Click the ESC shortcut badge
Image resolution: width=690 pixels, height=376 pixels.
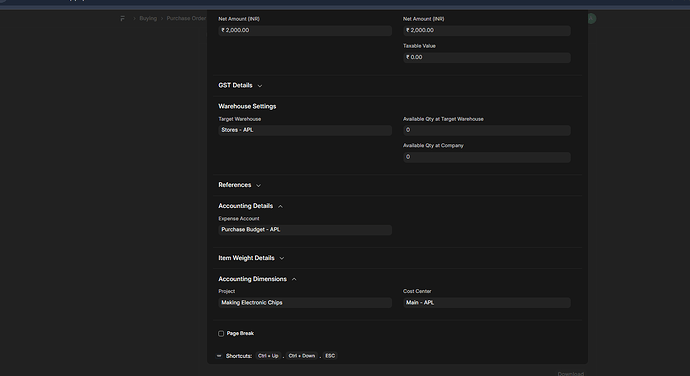(x=330, y=356)
